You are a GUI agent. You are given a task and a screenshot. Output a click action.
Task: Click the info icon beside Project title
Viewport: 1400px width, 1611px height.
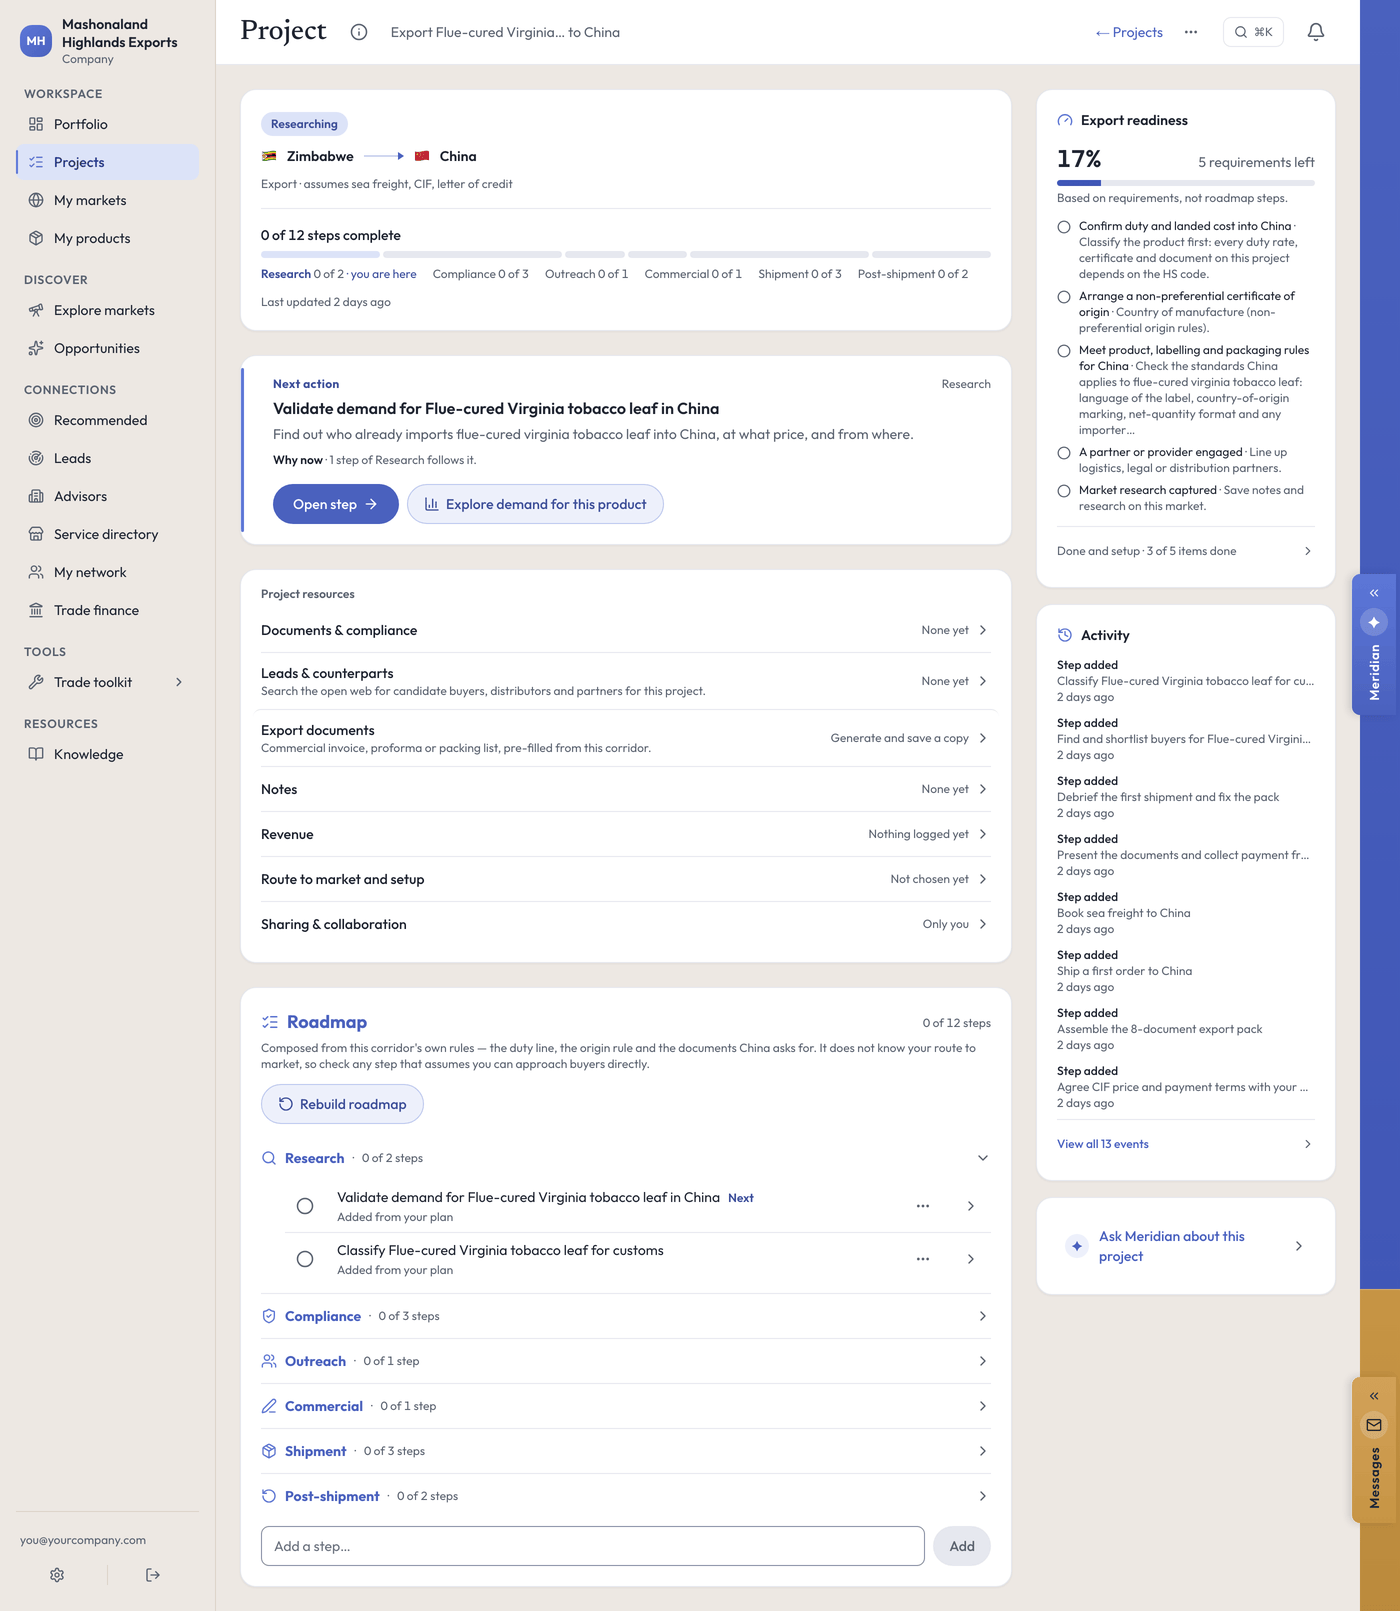pos(359,32)
